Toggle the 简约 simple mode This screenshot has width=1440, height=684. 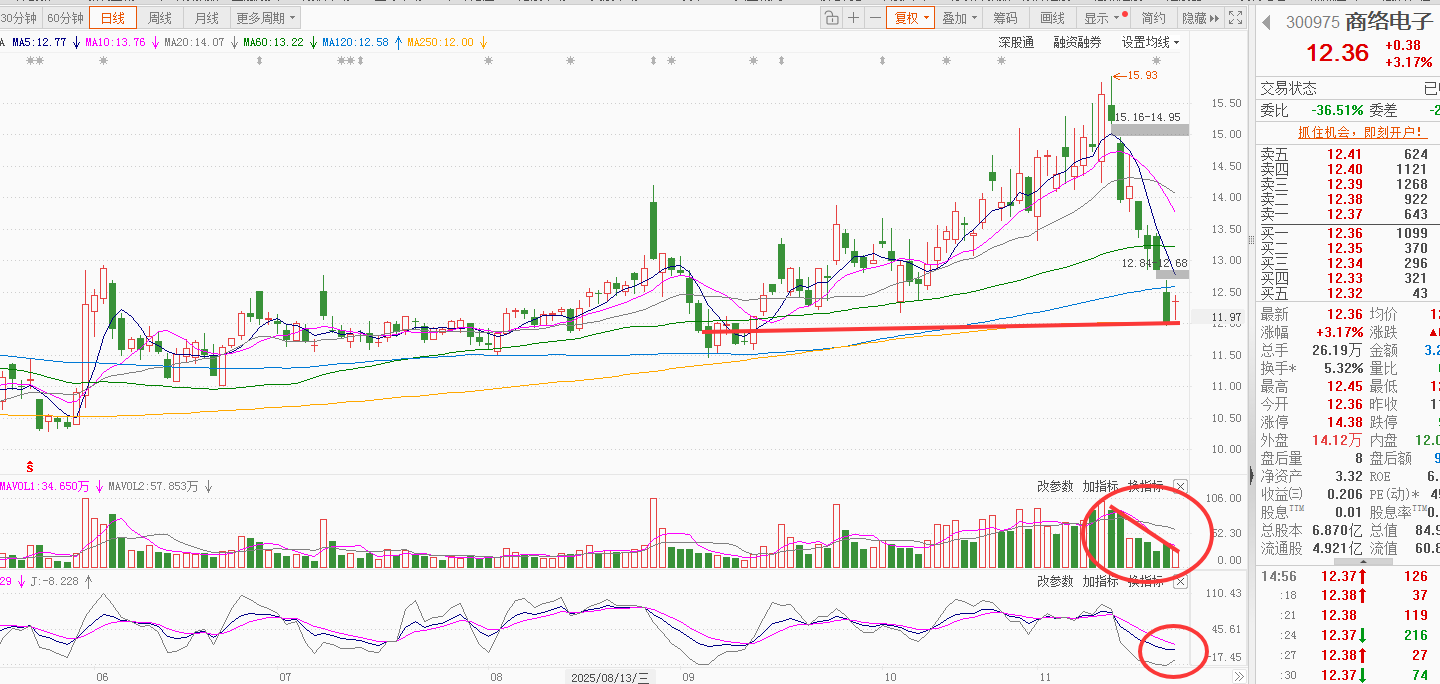[1153, 18]
